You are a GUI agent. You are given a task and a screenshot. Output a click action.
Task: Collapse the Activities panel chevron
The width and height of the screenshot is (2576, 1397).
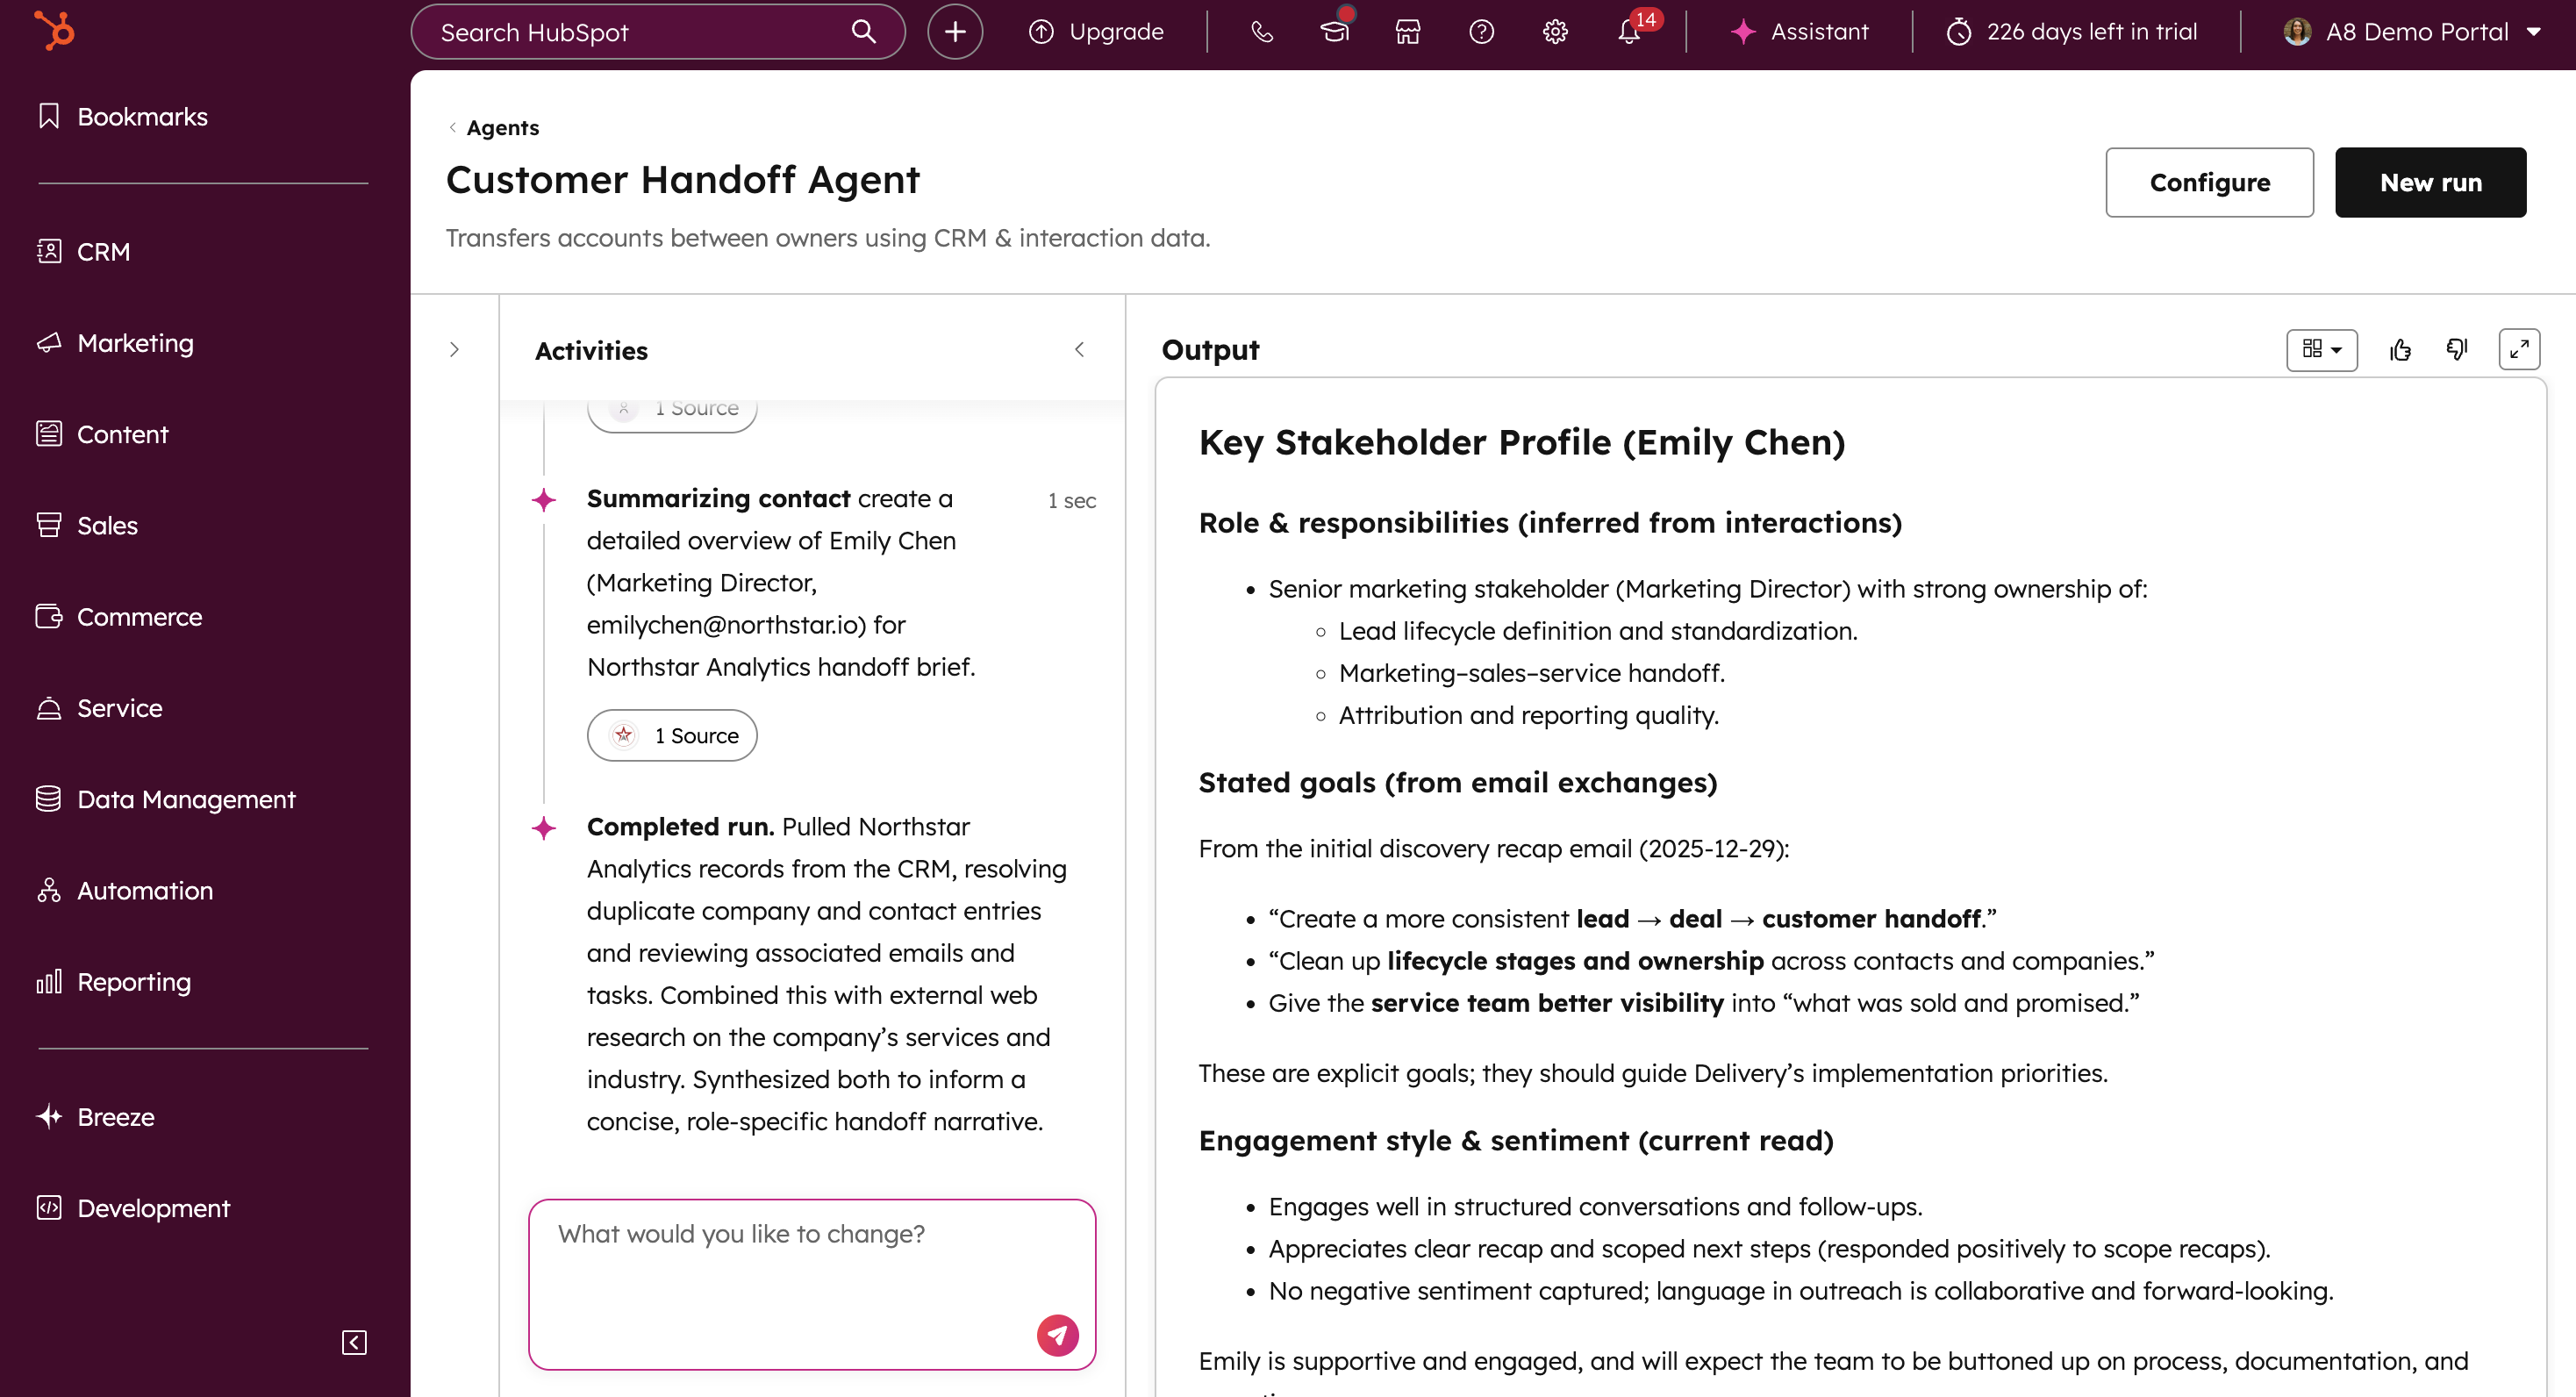click(x=1080, y=350)
